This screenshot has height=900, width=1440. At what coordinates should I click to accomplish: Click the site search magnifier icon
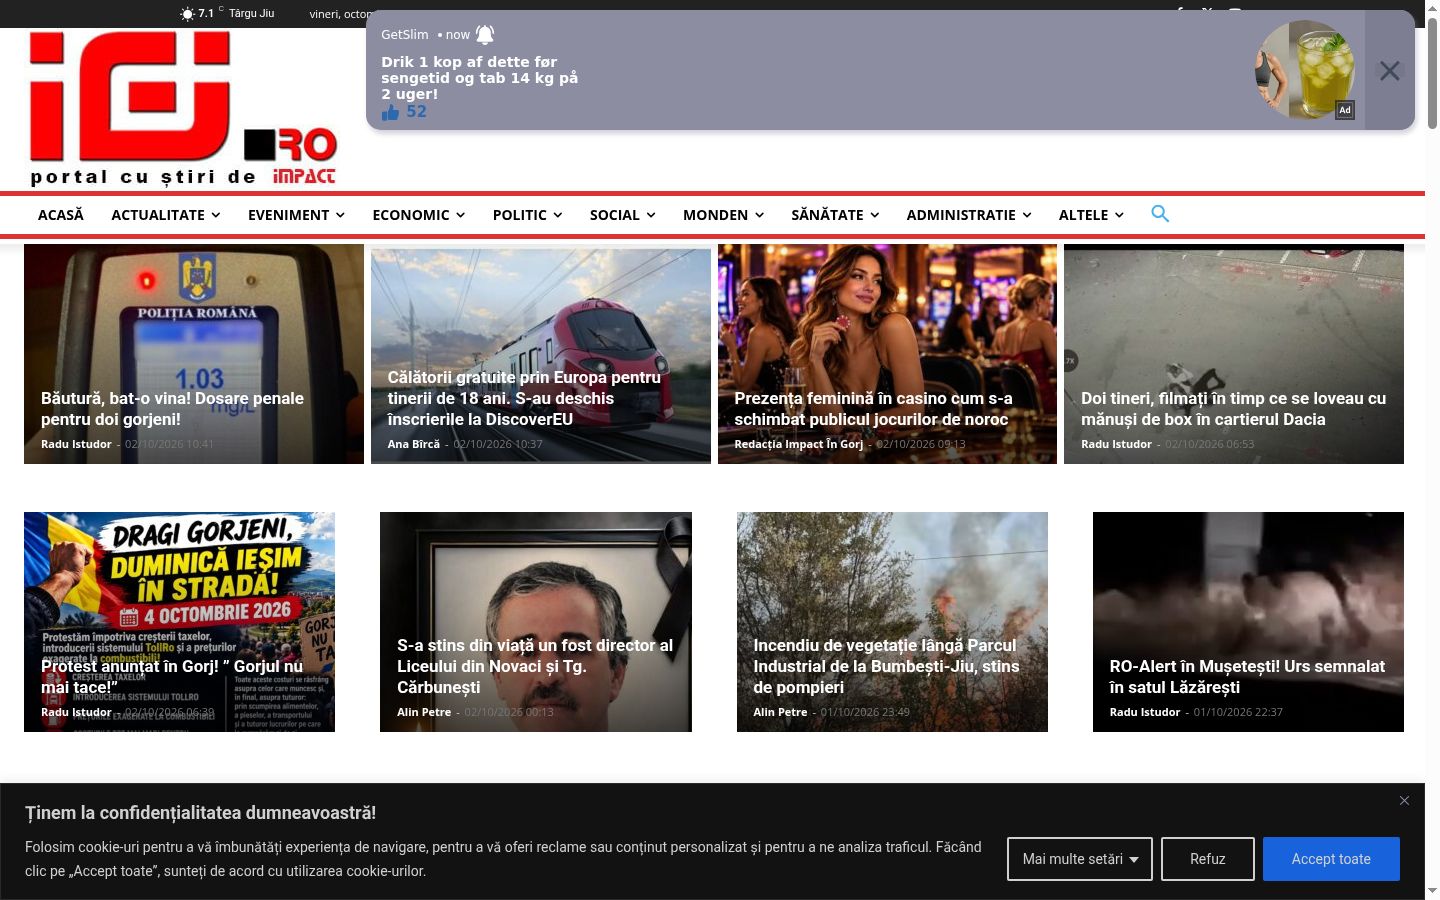point(1160,214)
